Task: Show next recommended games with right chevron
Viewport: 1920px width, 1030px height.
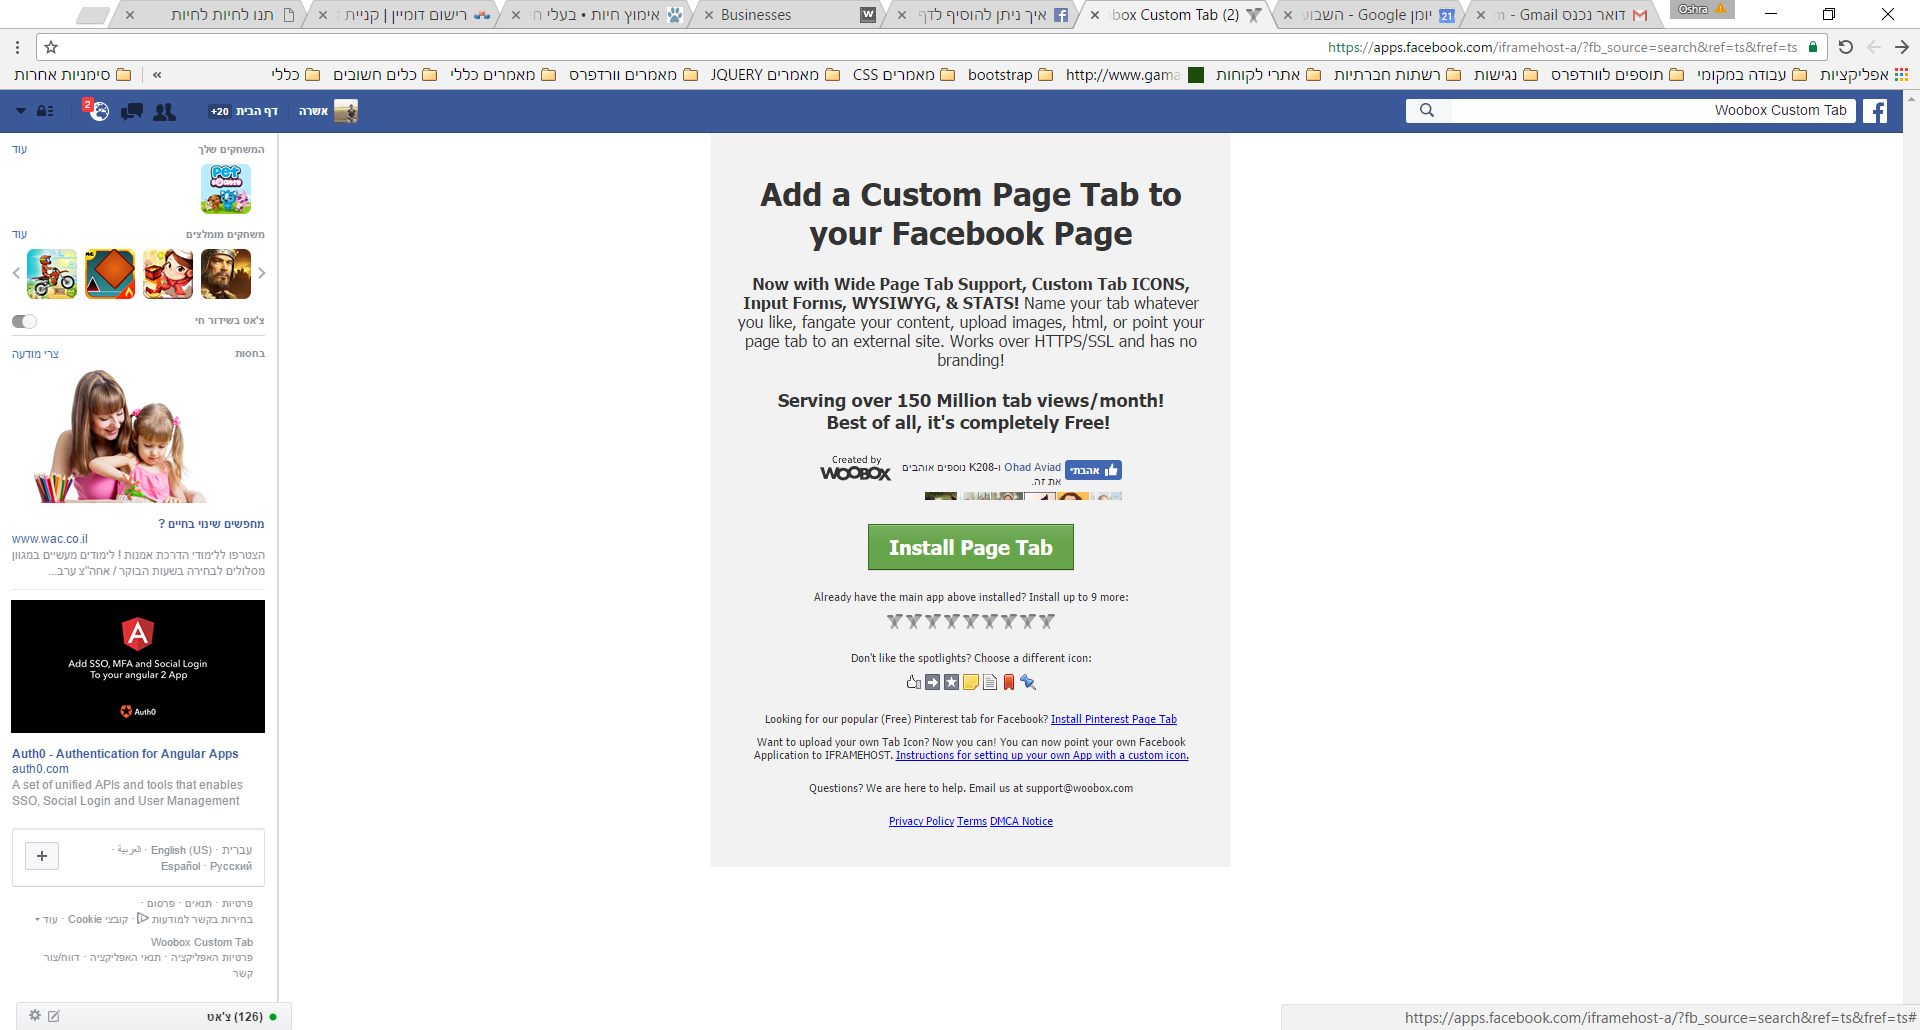Action: tap(262, 273)
